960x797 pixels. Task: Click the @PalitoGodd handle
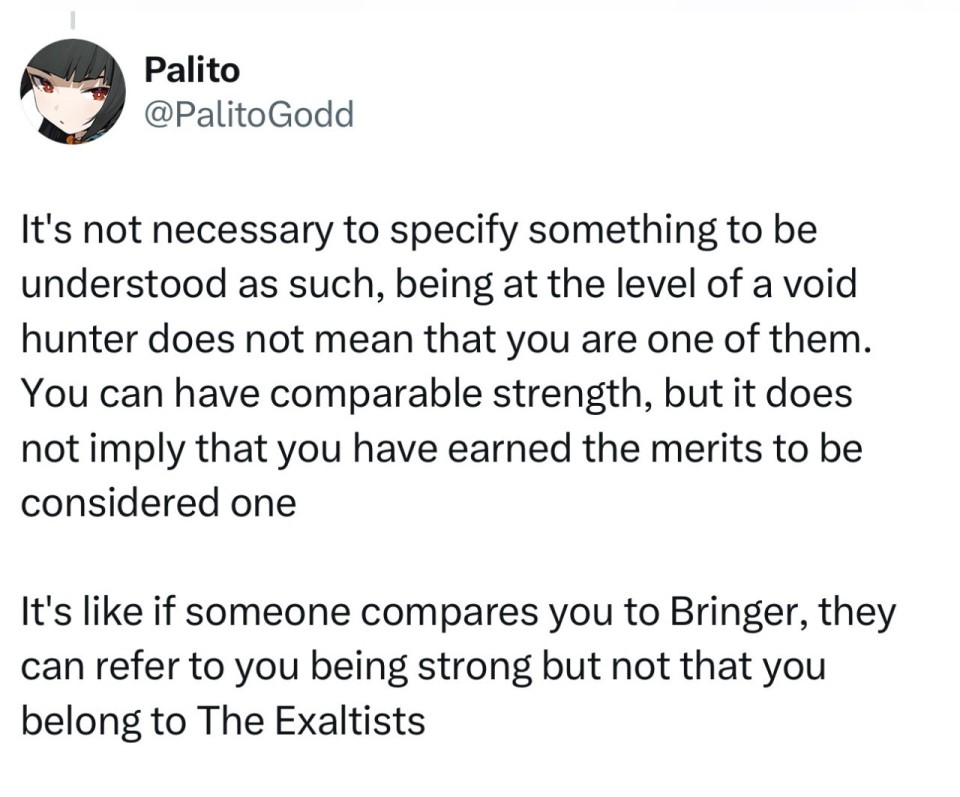point(249,115)
